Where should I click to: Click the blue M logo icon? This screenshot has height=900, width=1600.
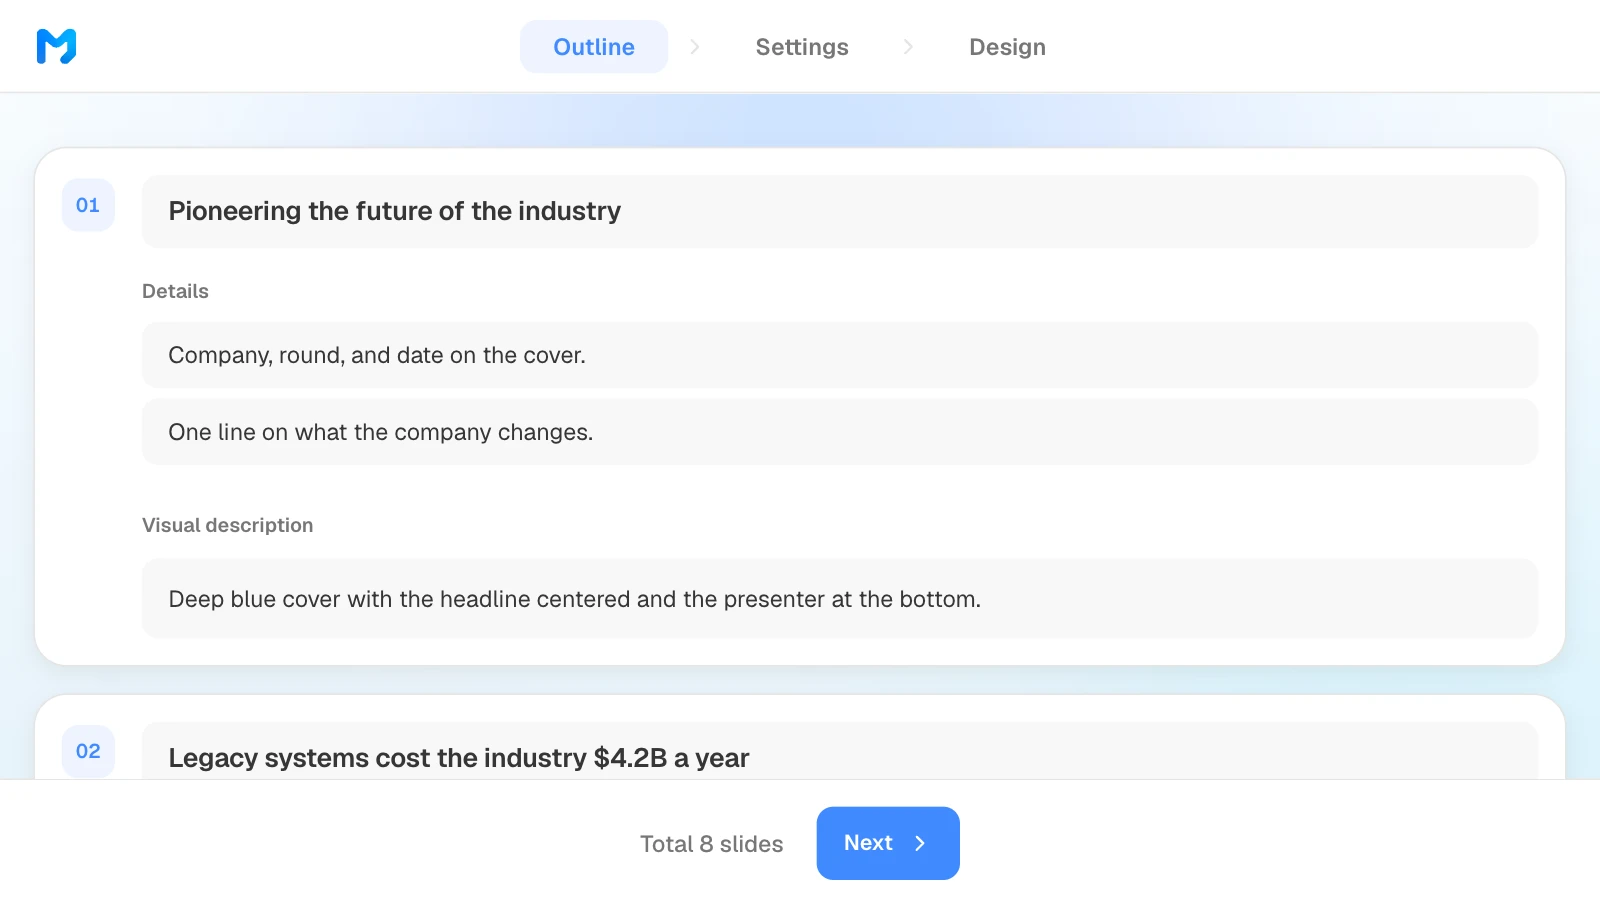tap(56, 46)
